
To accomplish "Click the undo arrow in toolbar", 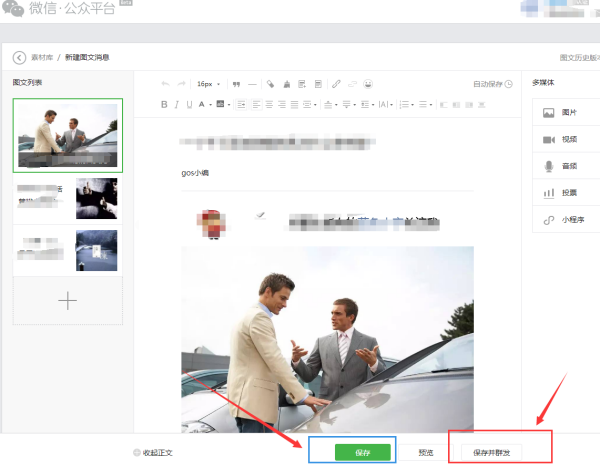I will coord(166,84).
